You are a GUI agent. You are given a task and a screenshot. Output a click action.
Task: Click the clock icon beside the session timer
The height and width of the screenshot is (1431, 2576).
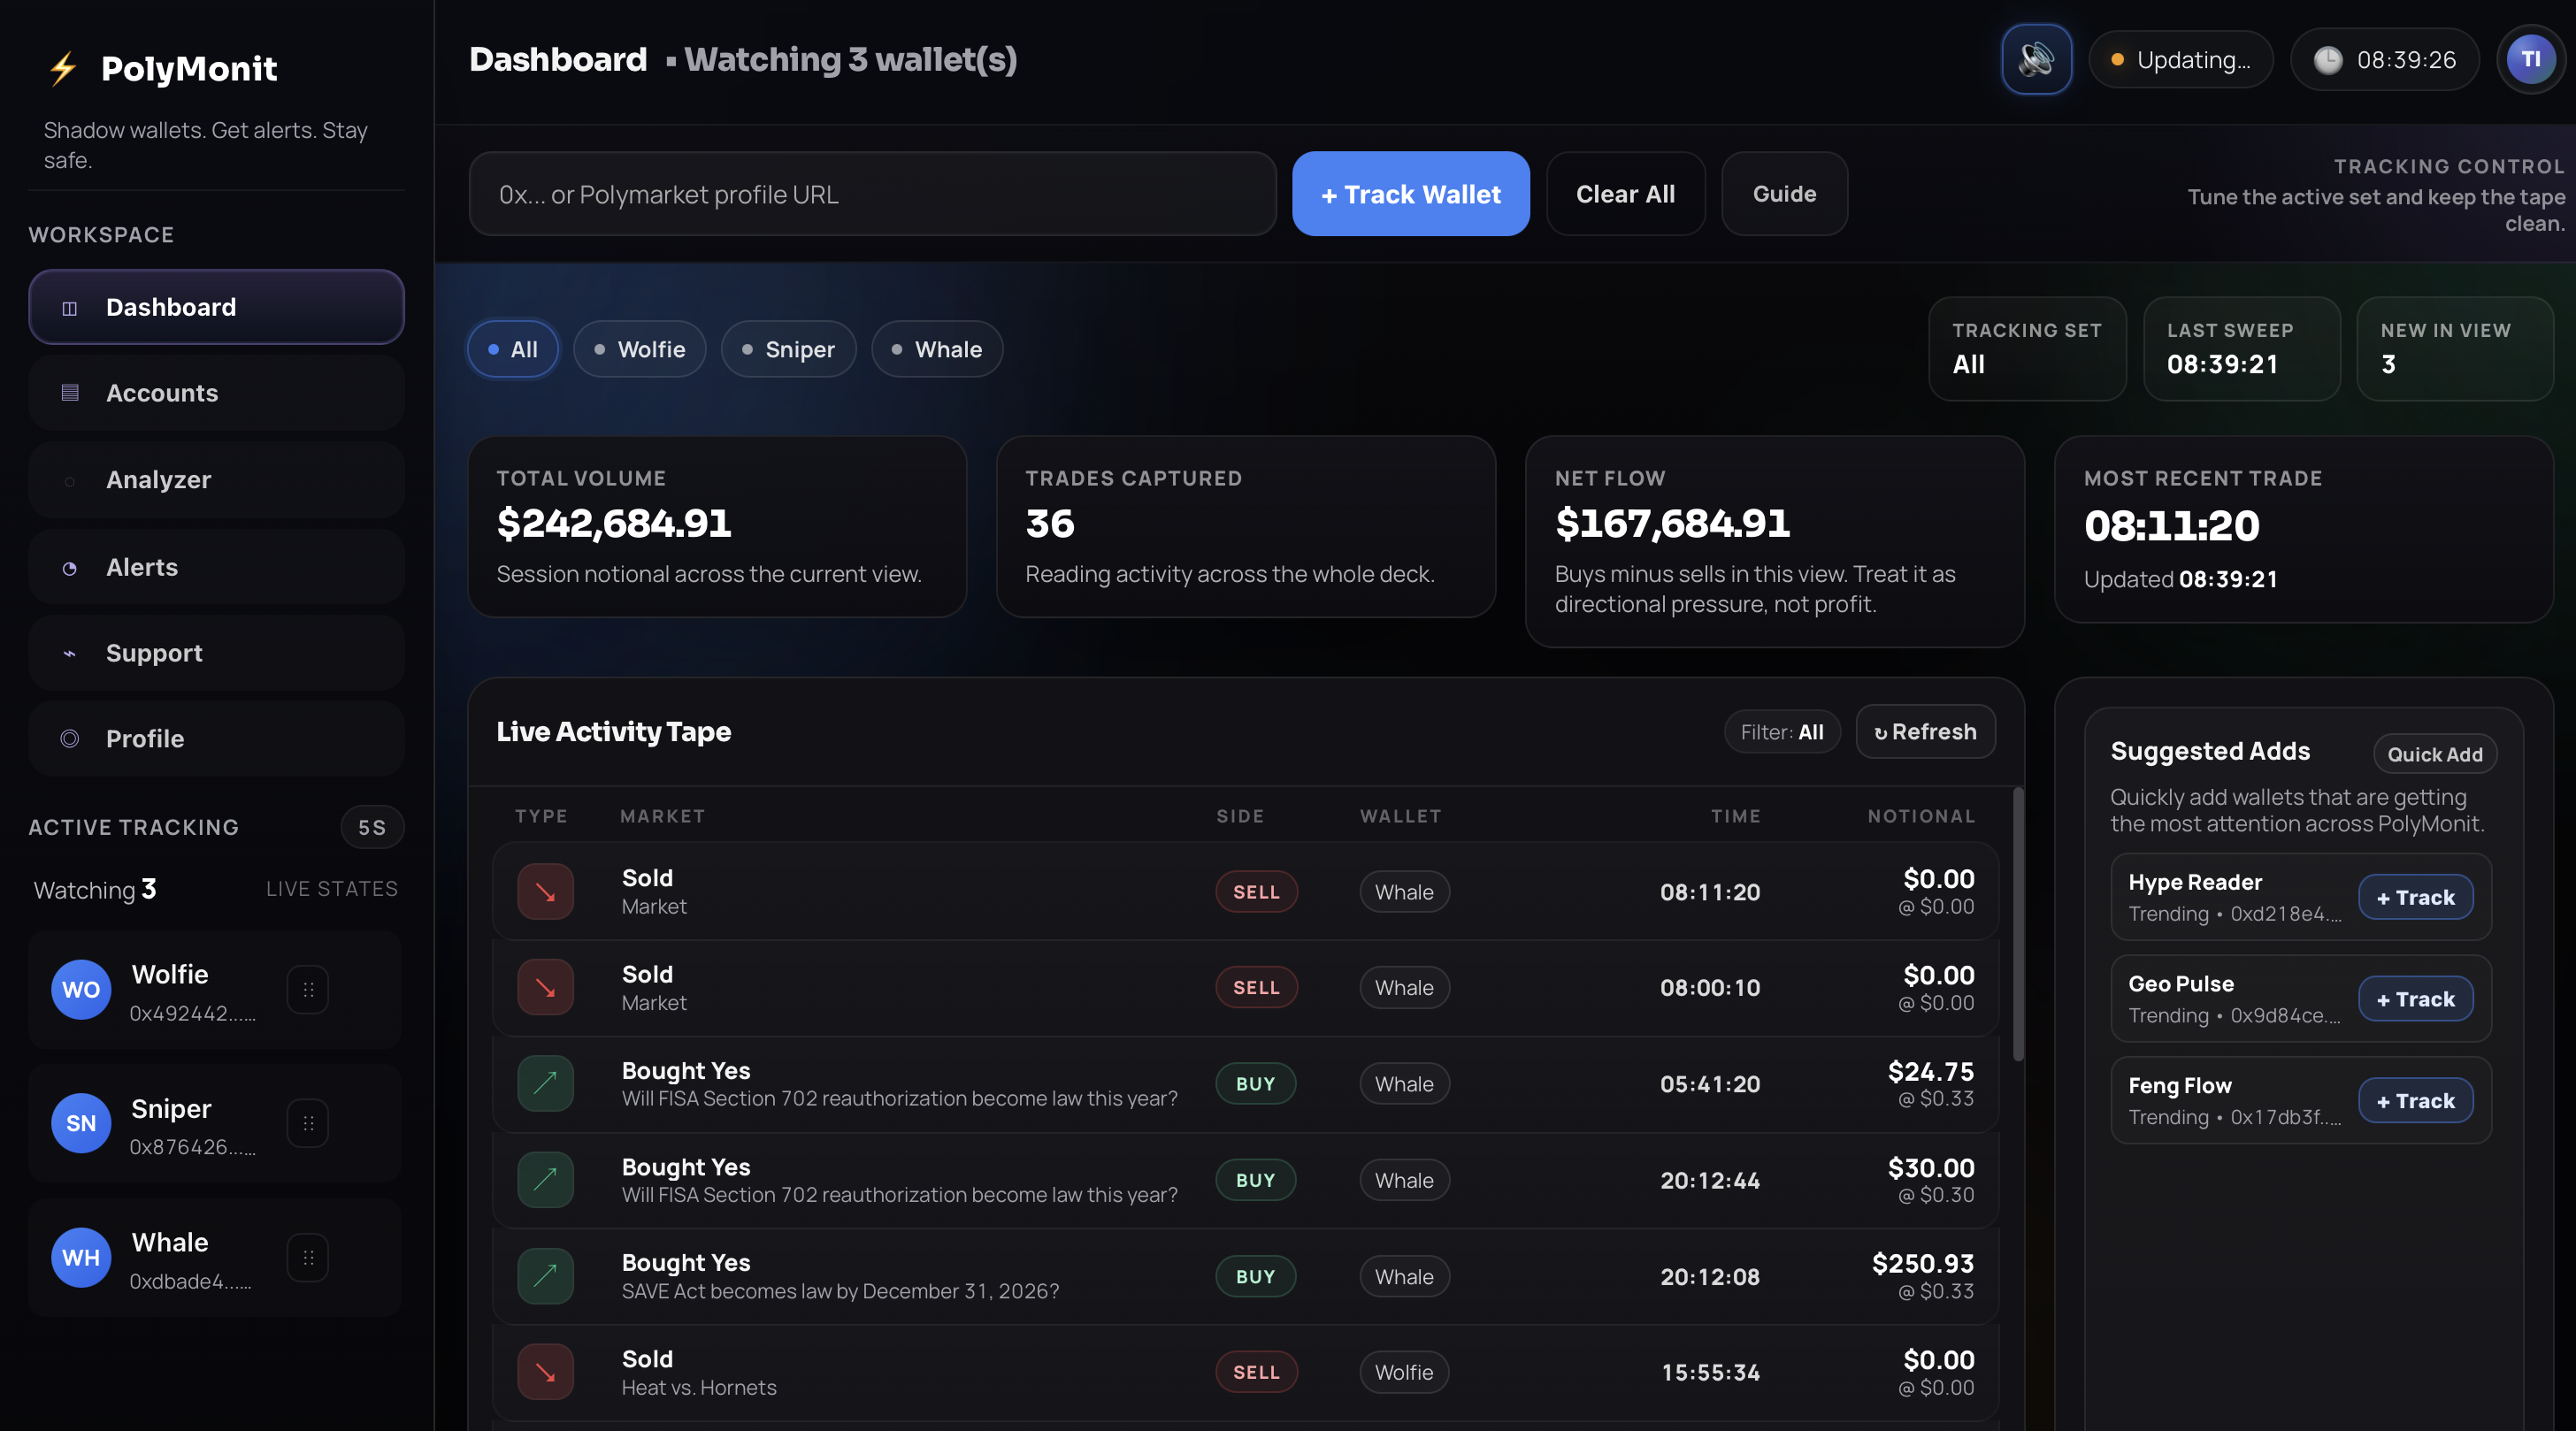pos(2330,59)
